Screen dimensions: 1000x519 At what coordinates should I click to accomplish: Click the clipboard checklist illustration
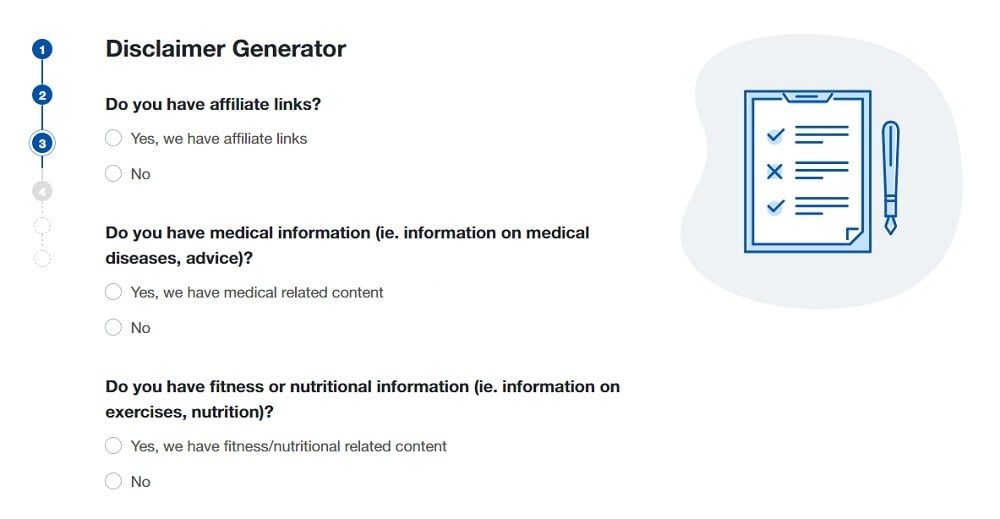click(807, 171)
